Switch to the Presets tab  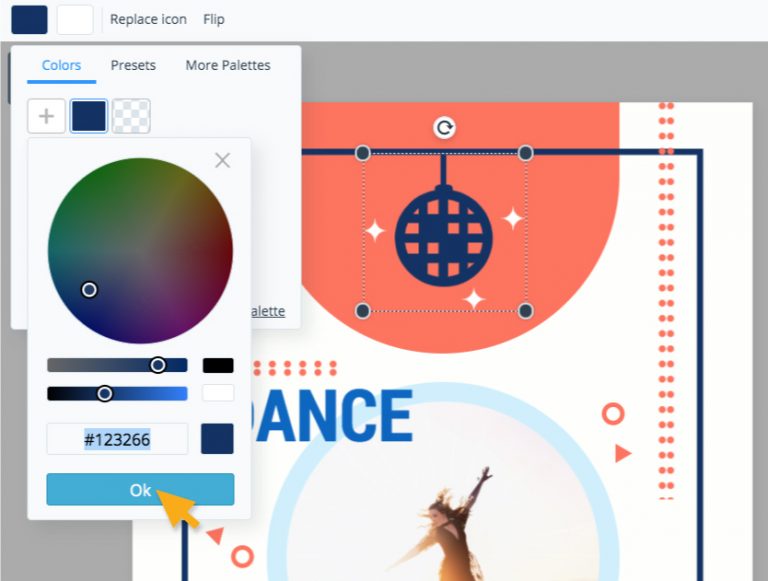point(133,65)
